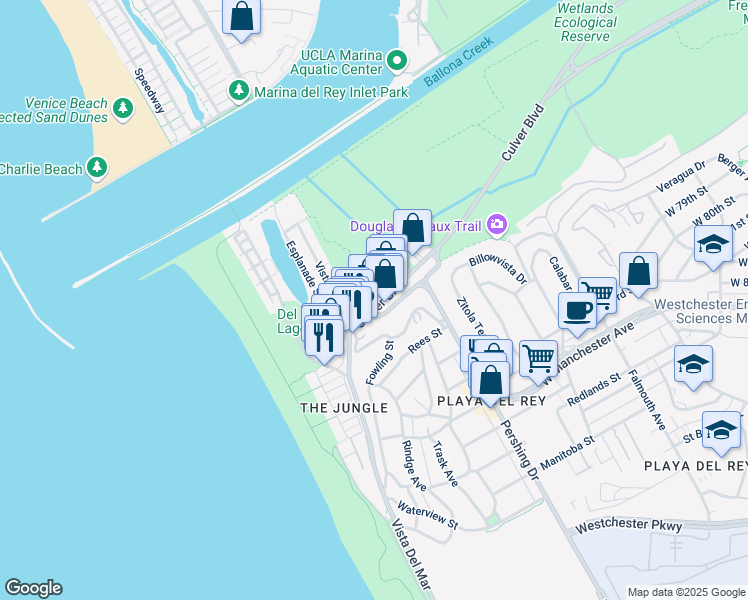This screenshot has height=600, width=748.
Task: Click the Venice Beach Sand Dunes label
Action: 54,110
